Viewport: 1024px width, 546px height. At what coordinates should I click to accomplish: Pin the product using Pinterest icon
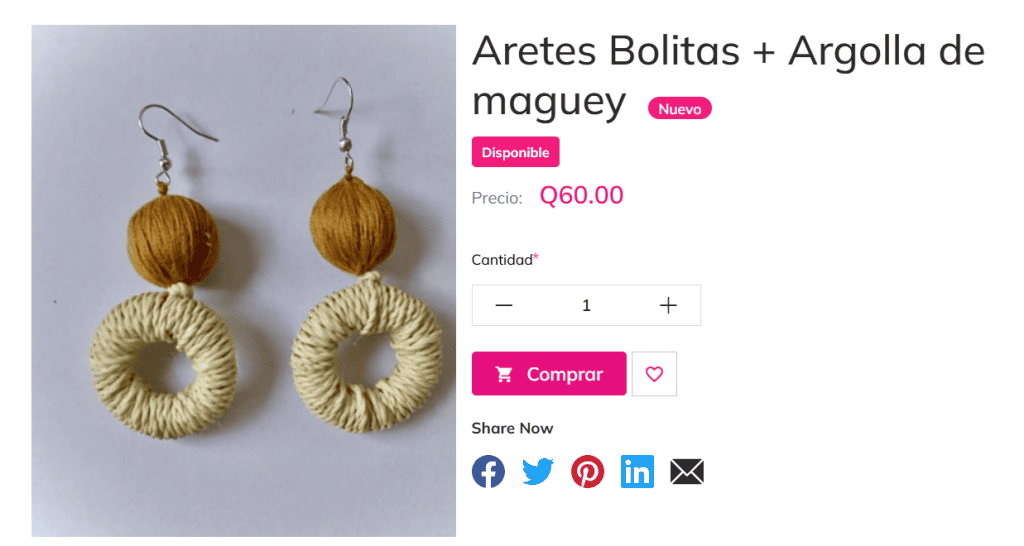(x=587, y=472)
